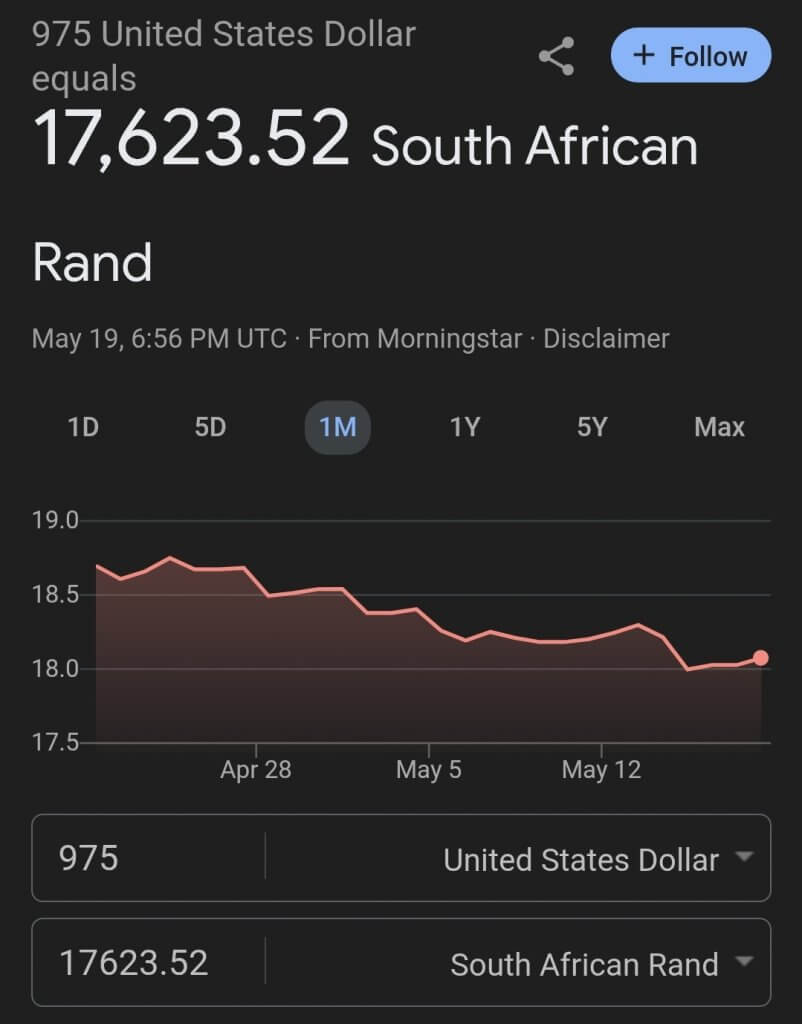
Task: Click the From Morningstar source text
Action: [x=414, y=339]
